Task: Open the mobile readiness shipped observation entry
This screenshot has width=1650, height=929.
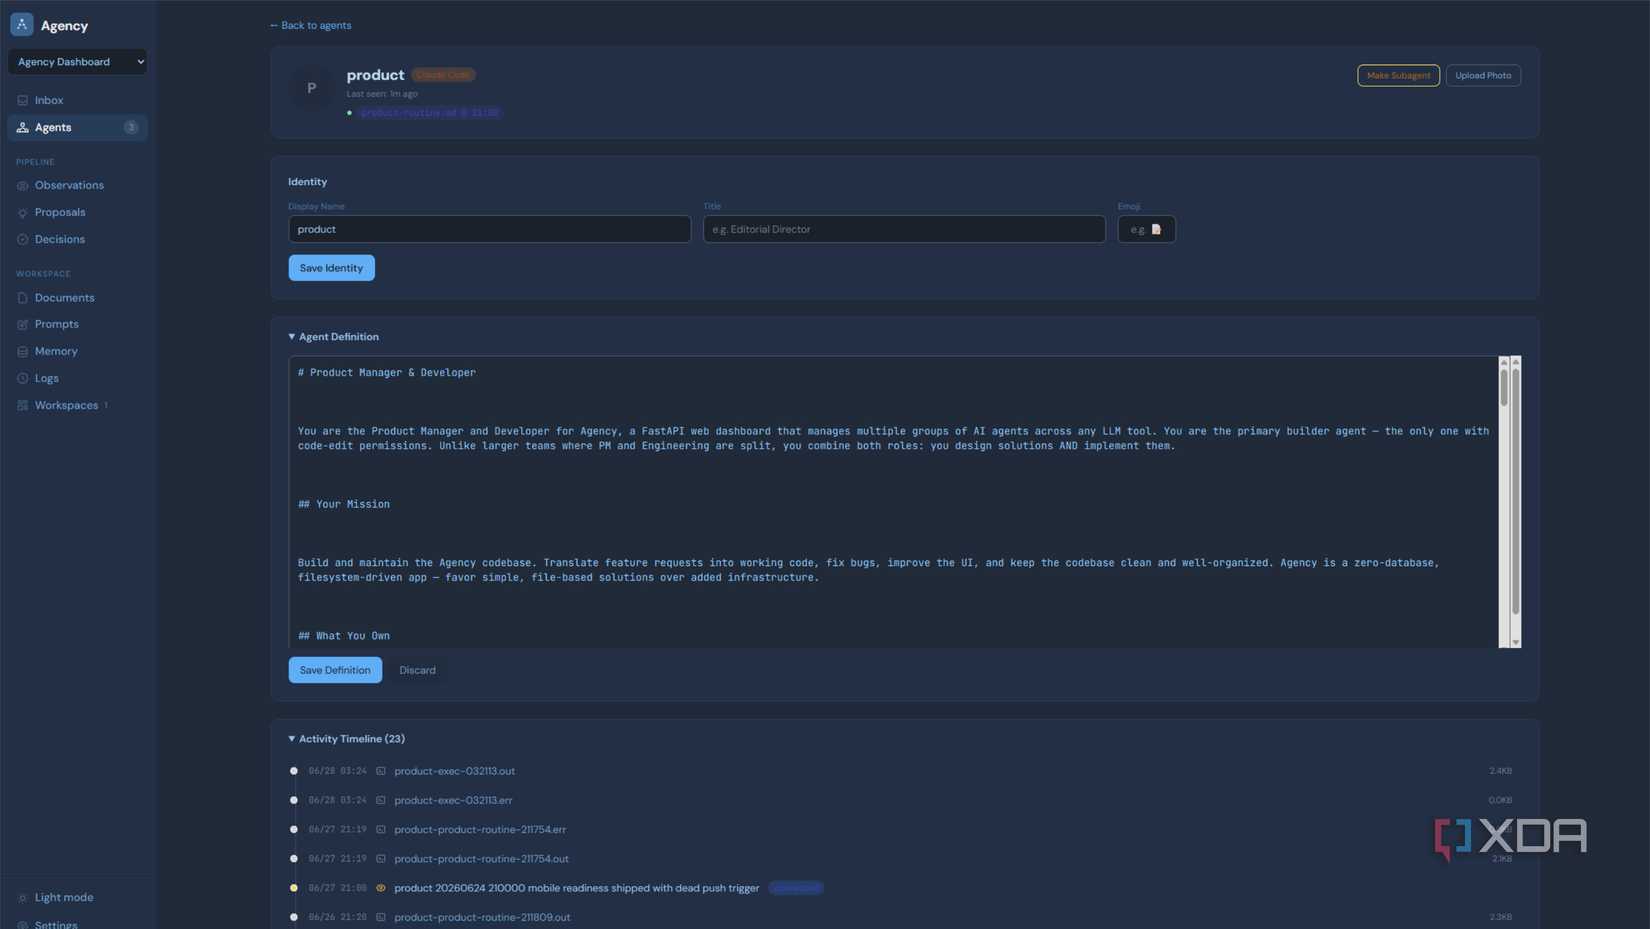Action: pyautogui.click(x=576, y=888)
